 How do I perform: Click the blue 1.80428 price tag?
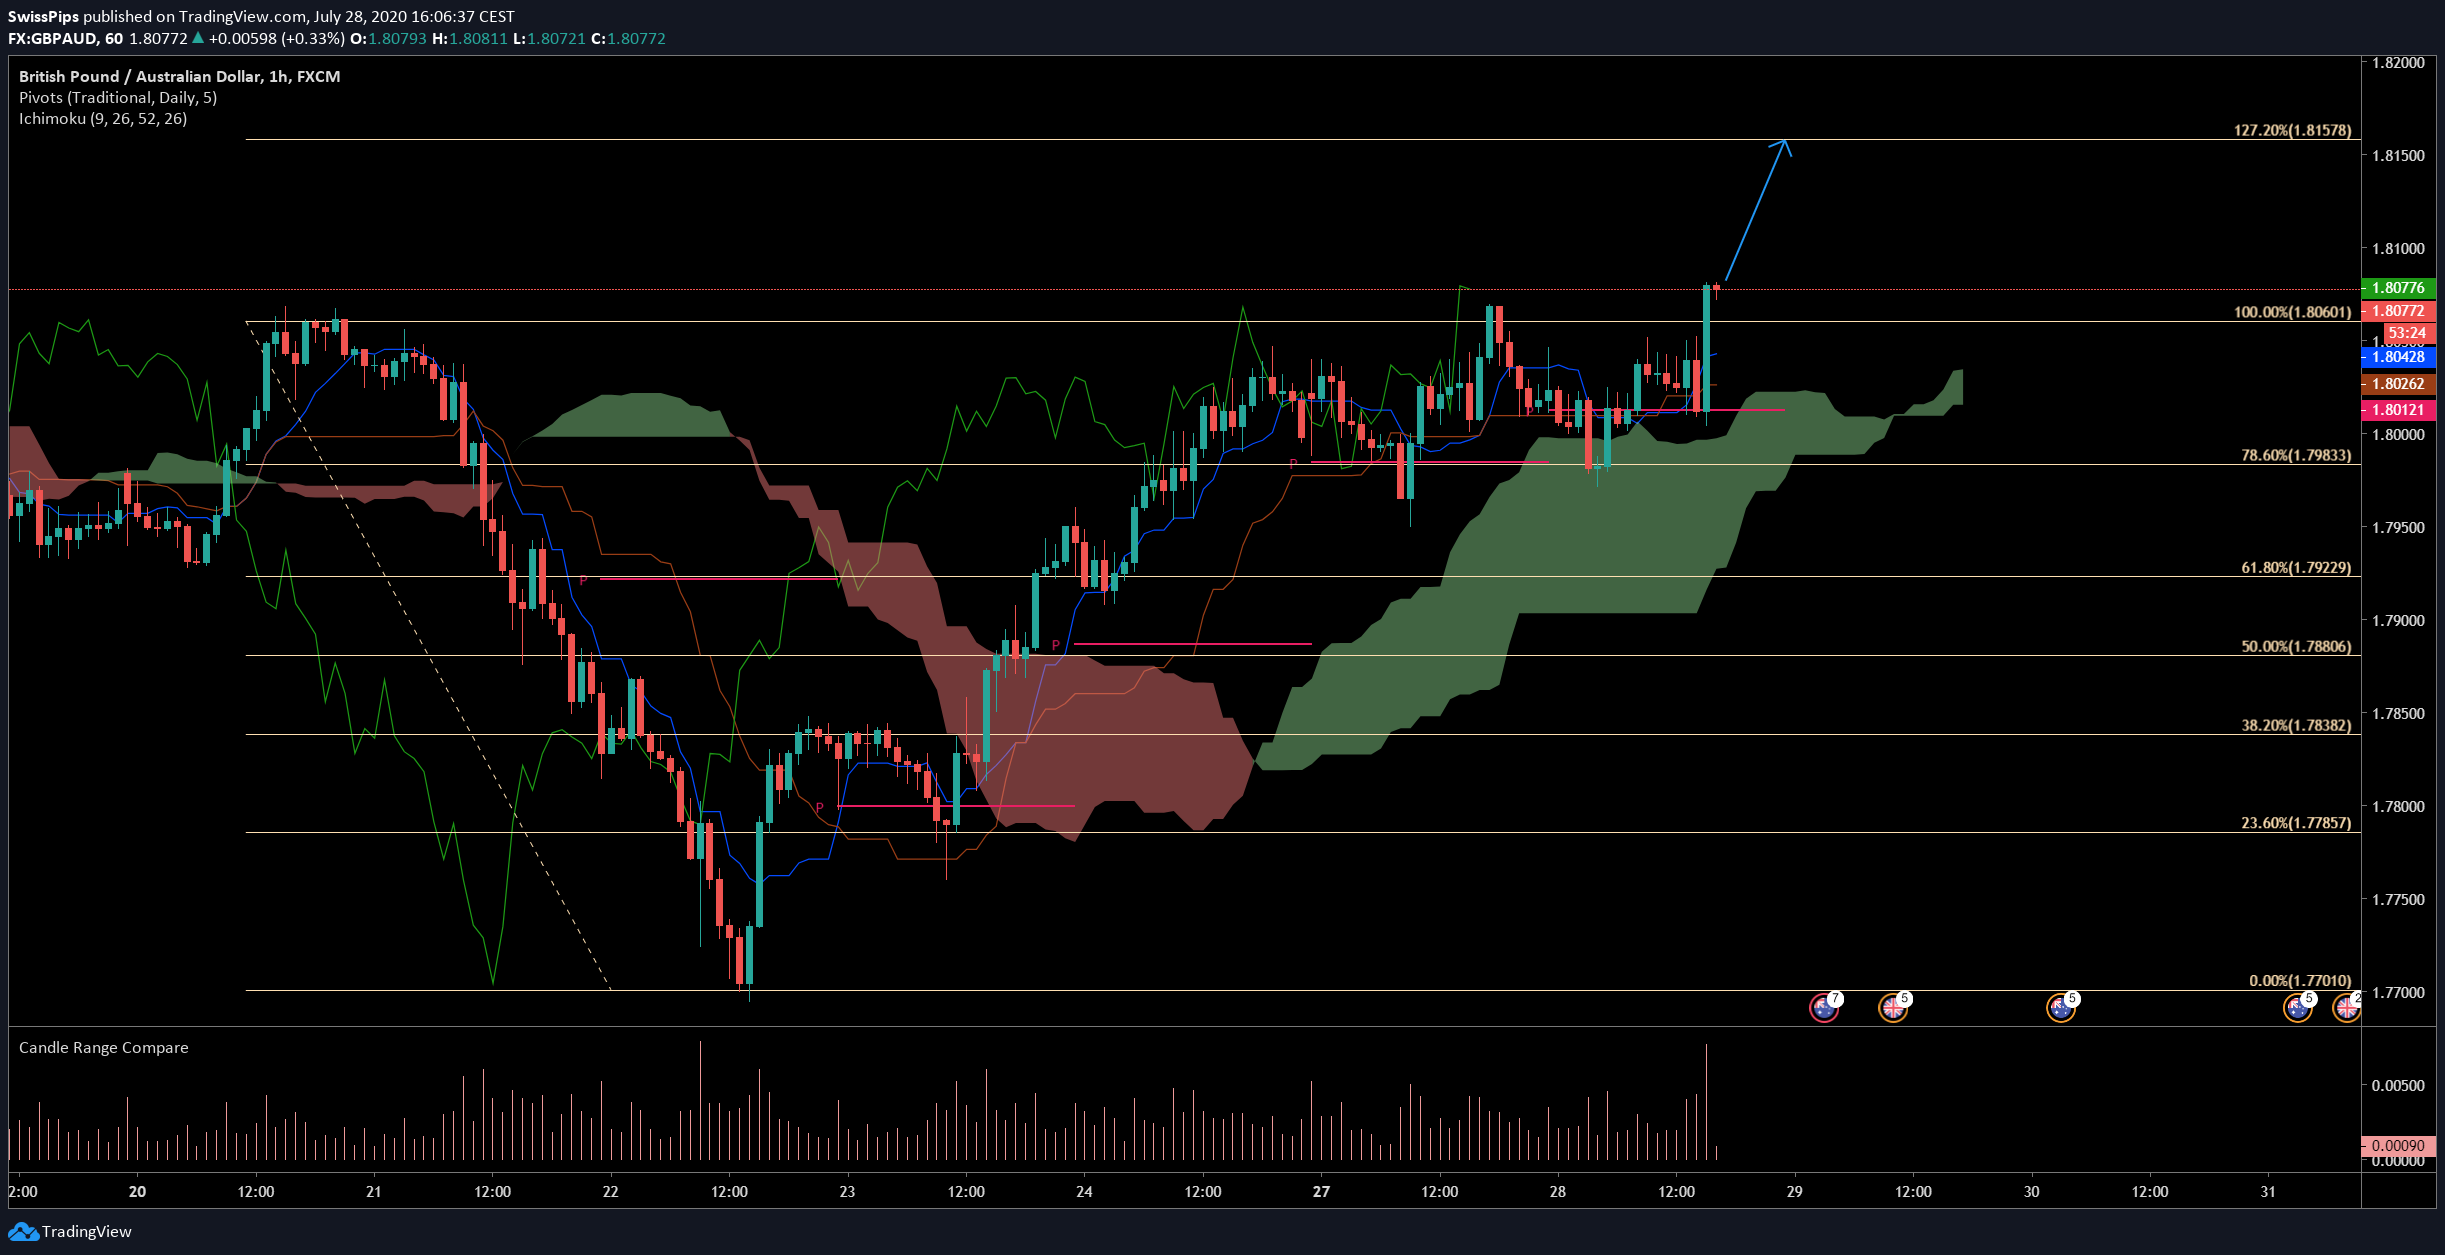pos(2398,357)
